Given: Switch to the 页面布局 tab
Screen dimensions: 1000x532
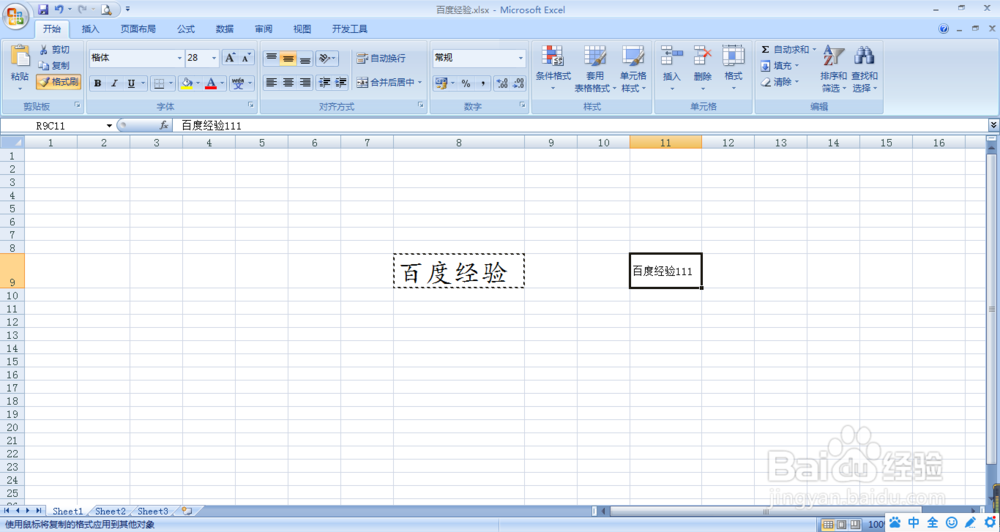Looking at the screenshot, I should (x=138, y=29).
